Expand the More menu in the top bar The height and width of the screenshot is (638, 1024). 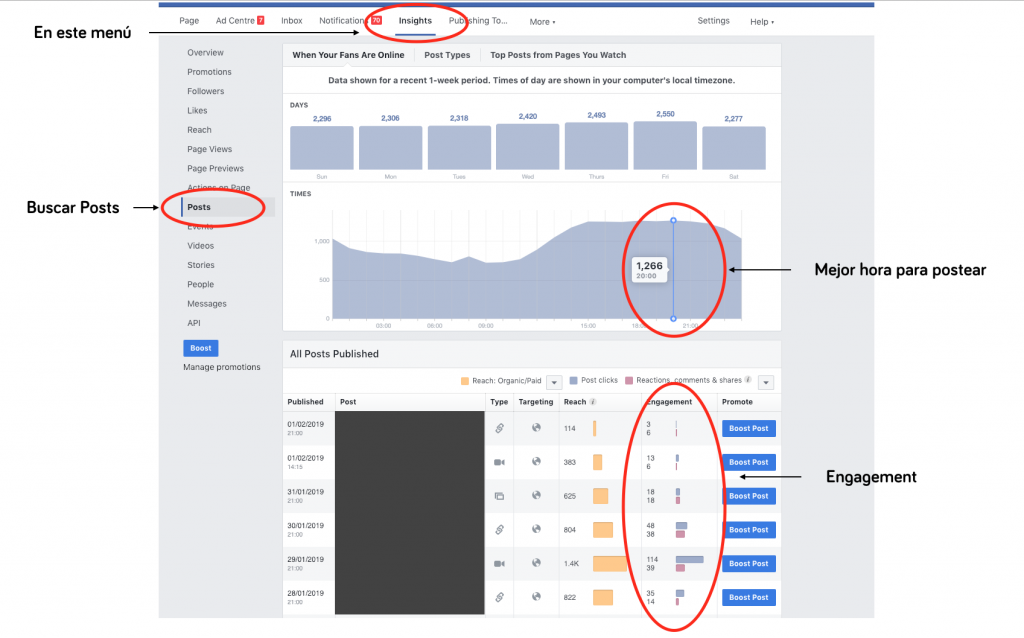tap(542, 21)
